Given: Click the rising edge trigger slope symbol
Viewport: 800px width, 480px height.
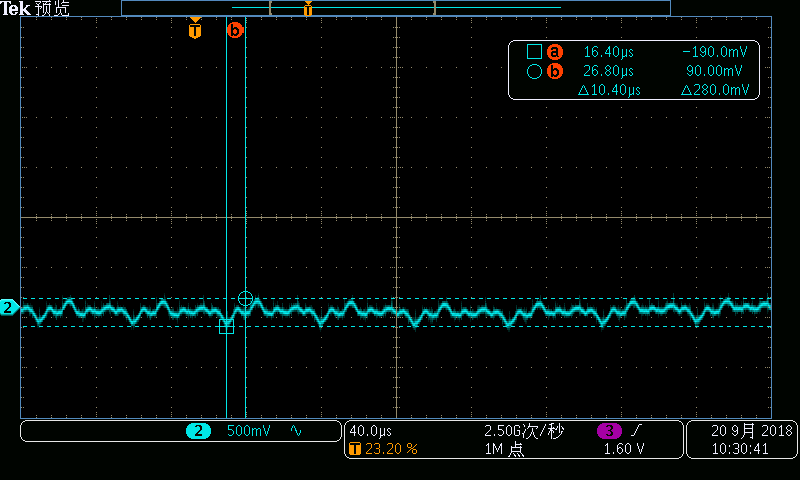Looking at the screenshot, I should 636,431.
